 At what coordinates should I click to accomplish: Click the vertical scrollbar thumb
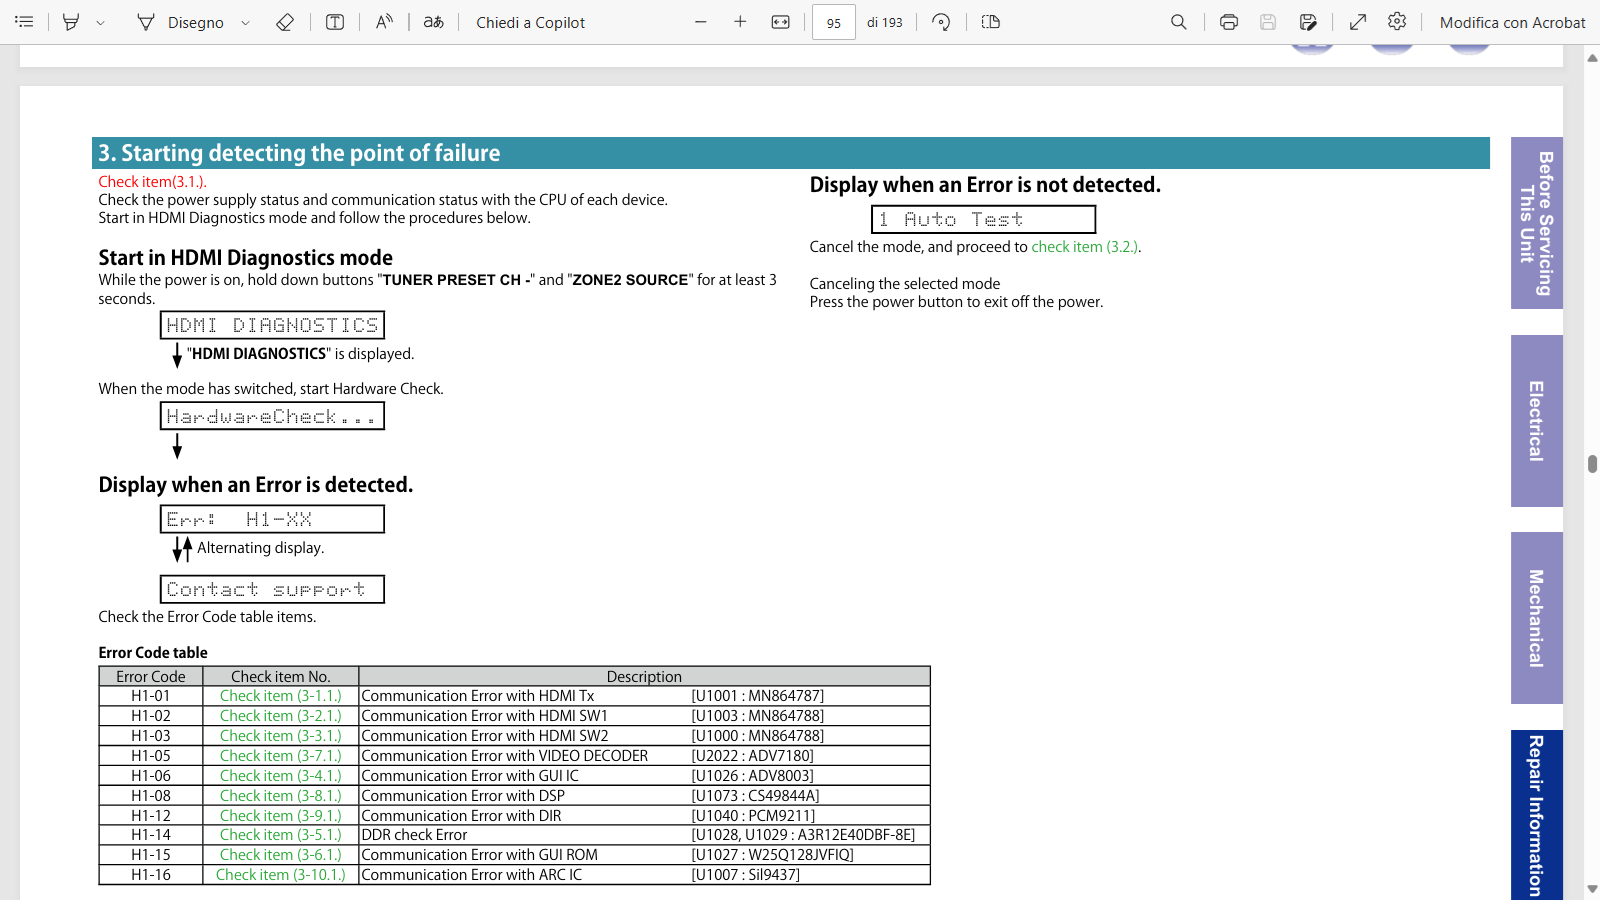1592,464
